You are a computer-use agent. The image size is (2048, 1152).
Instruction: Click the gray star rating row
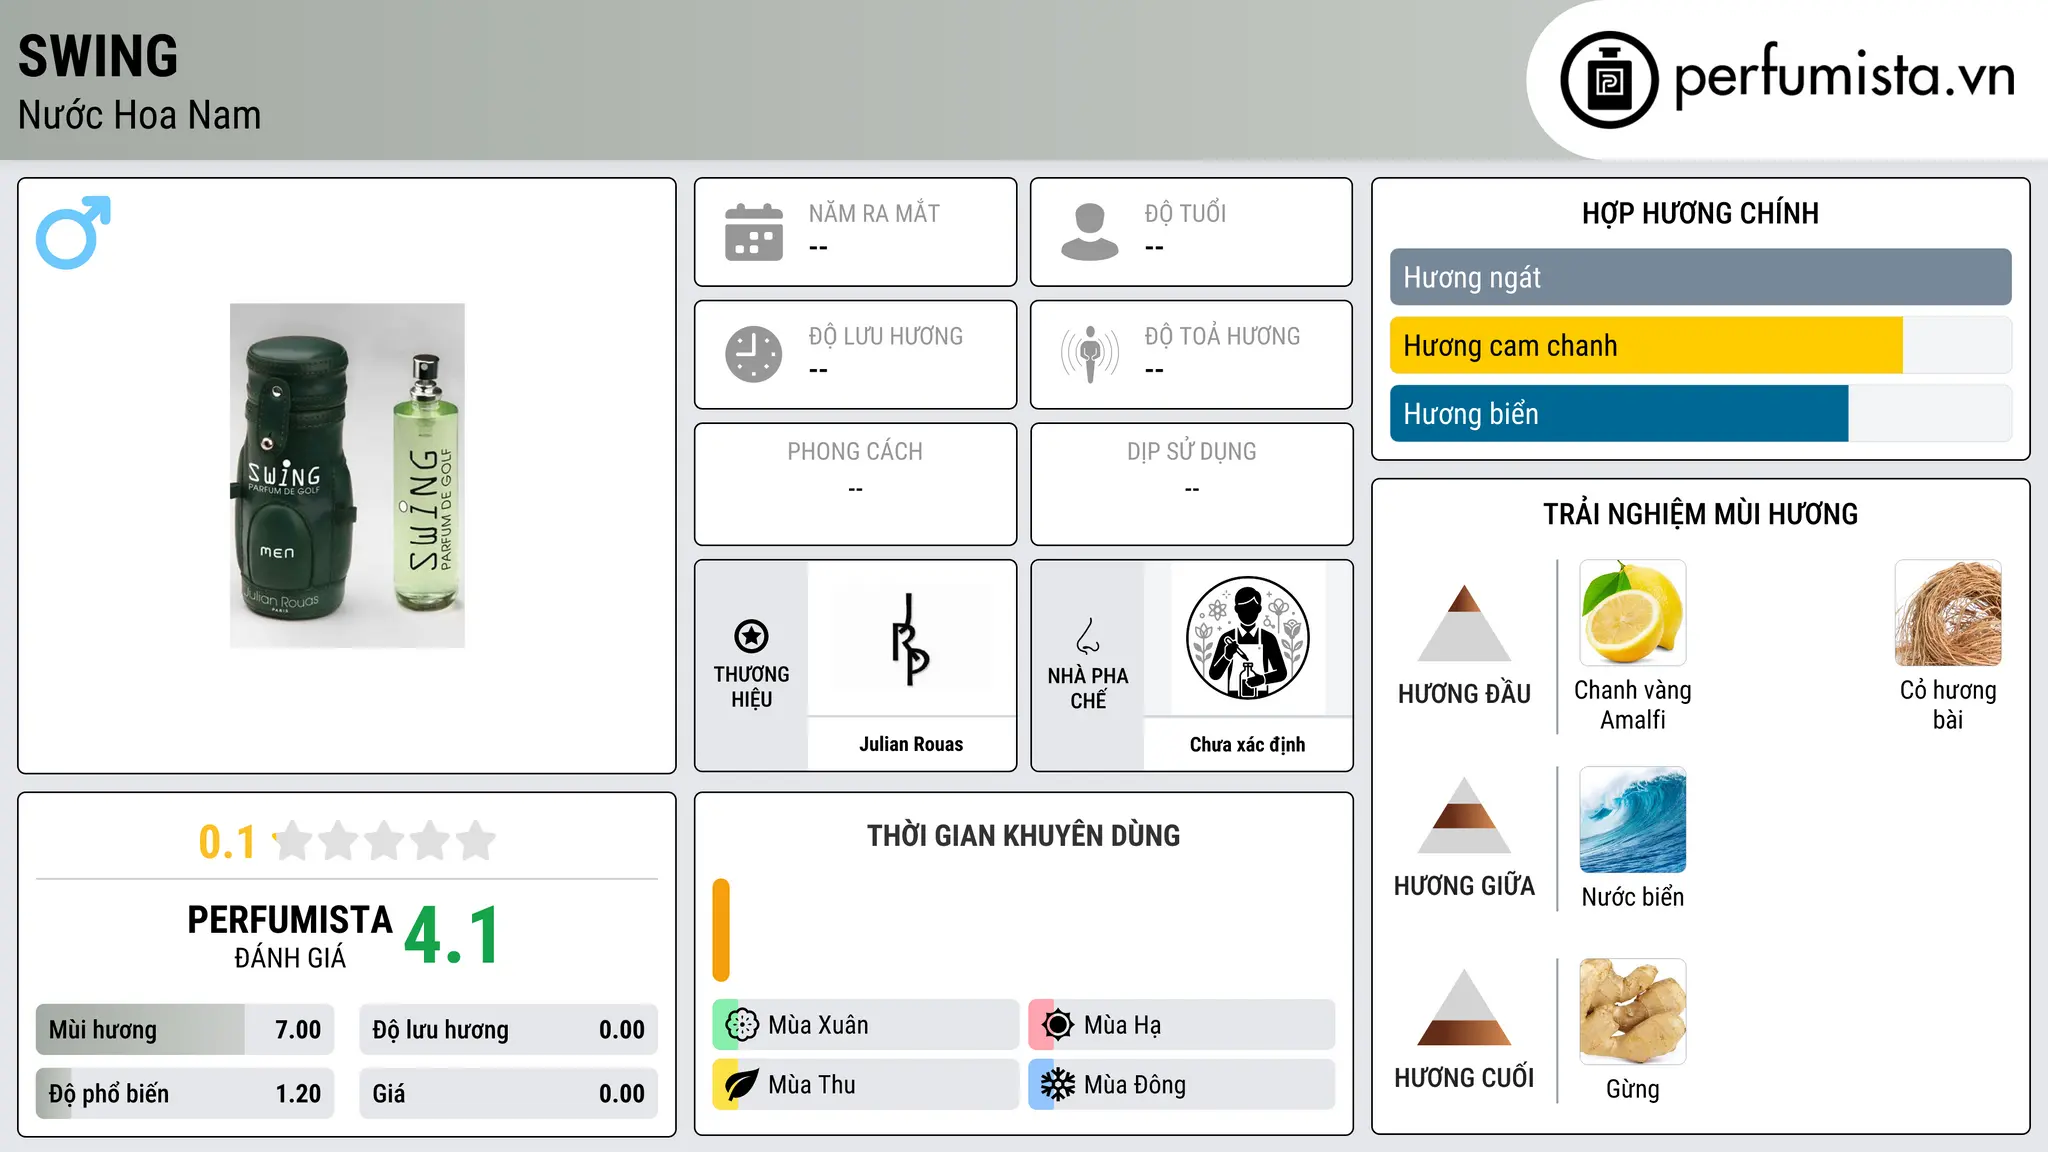click(x=384, y=841)
